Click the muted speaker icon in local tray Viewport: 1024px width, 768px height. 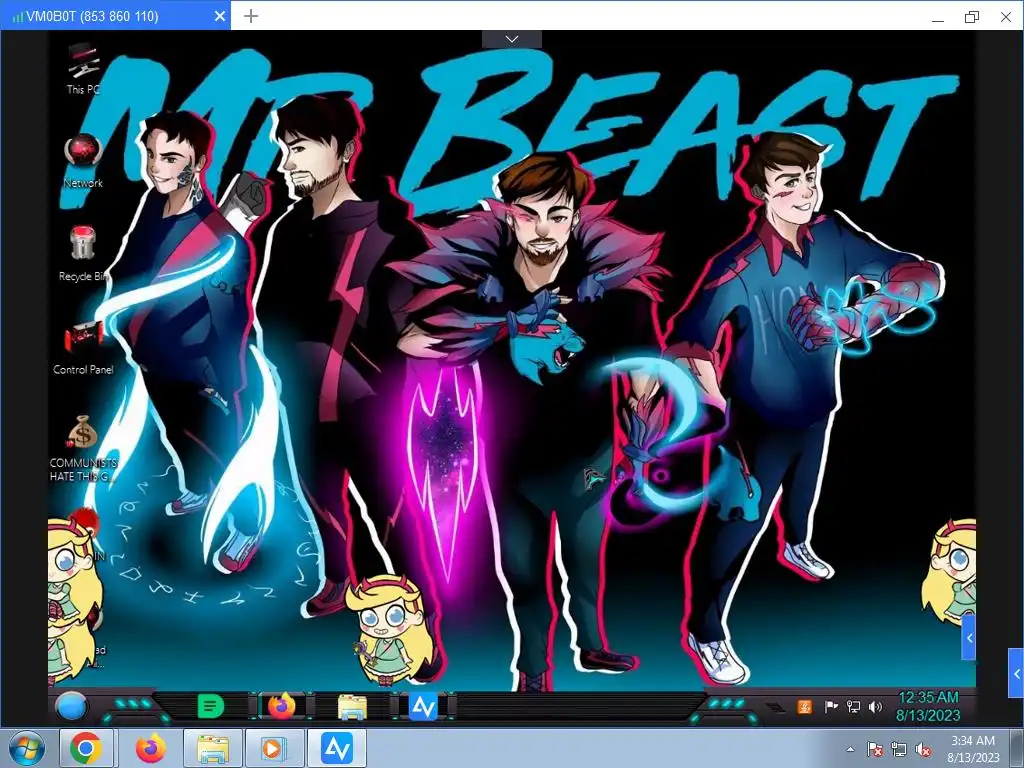[x=923, y=749]
